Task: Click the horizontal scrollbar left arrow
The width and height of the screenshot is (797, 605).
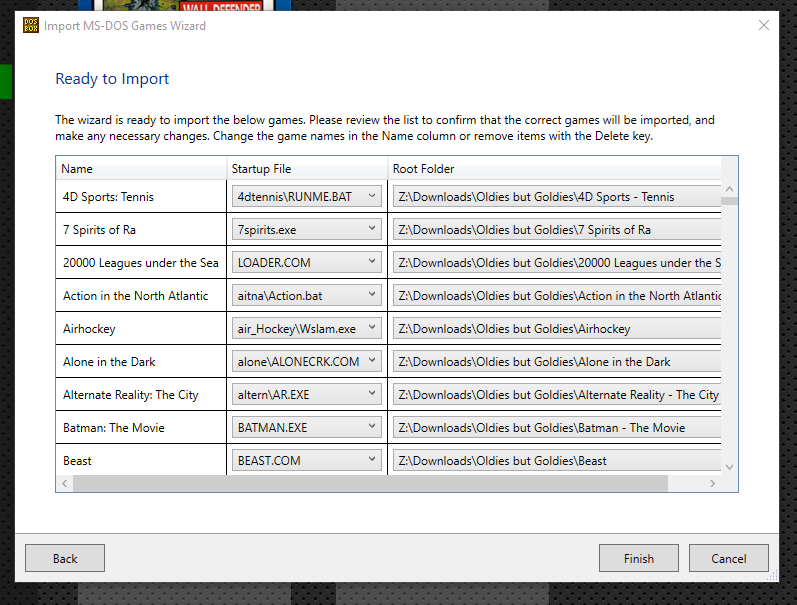Action: pyautogui.click(x=65, y=483)
